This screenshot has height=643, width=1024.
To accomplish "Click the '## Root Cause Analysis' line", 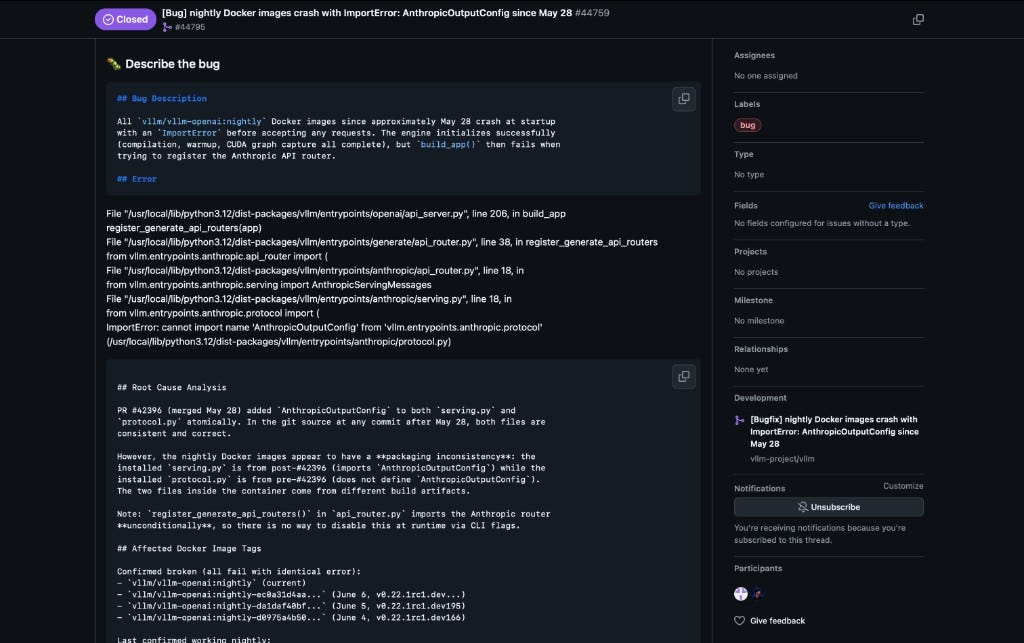I will 172,388.
